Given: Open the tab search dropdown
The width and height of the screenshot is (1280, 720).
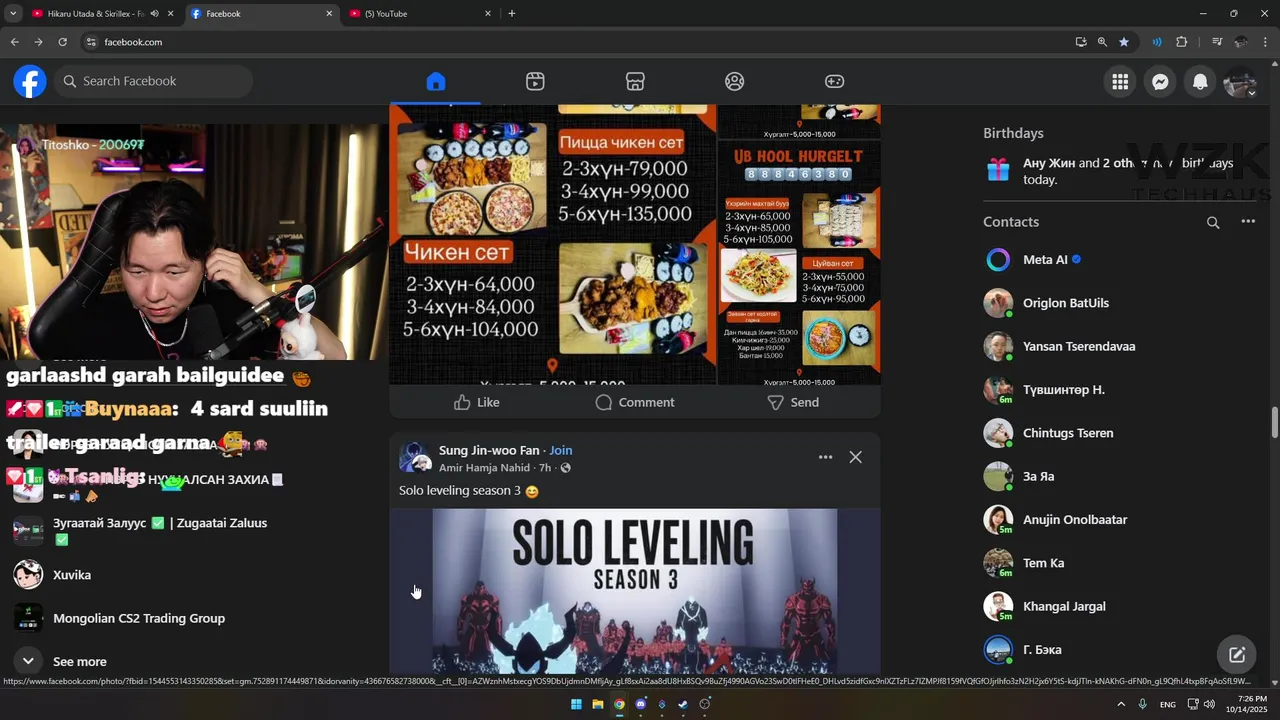Looking at the screenshot, I should point(13,14).
